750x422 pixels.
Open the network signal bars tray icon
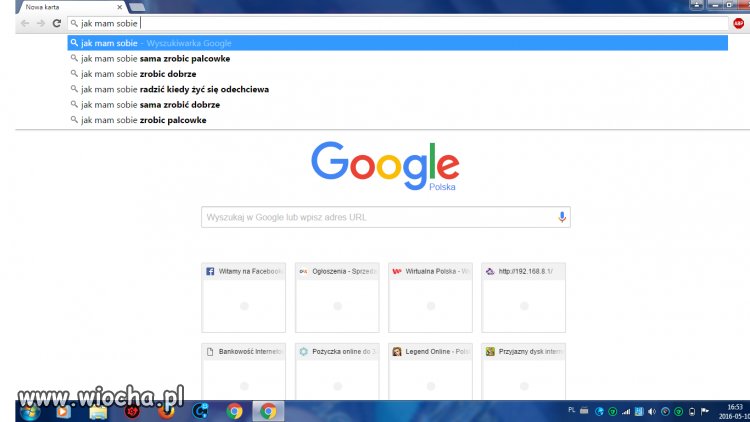626,411
